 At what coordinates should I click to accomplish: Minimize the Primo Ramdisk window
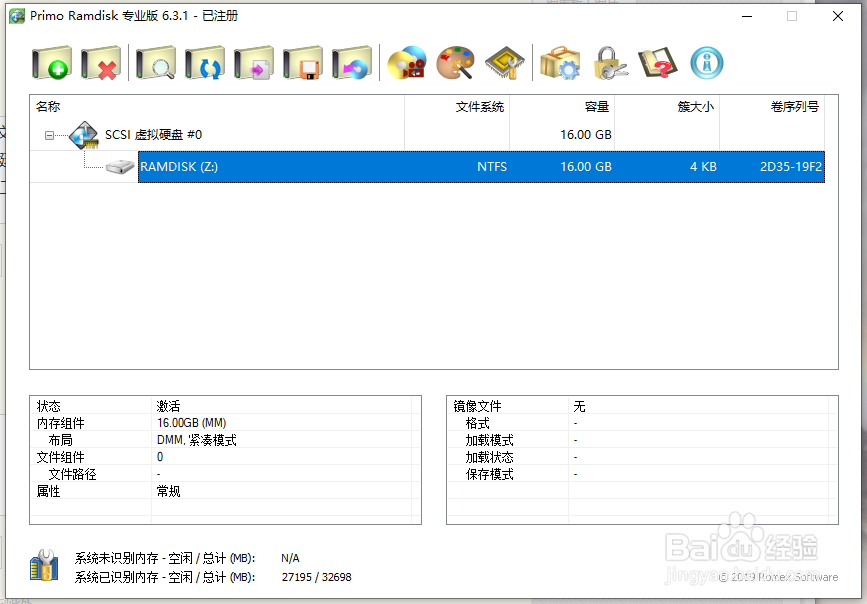(747, 16)
